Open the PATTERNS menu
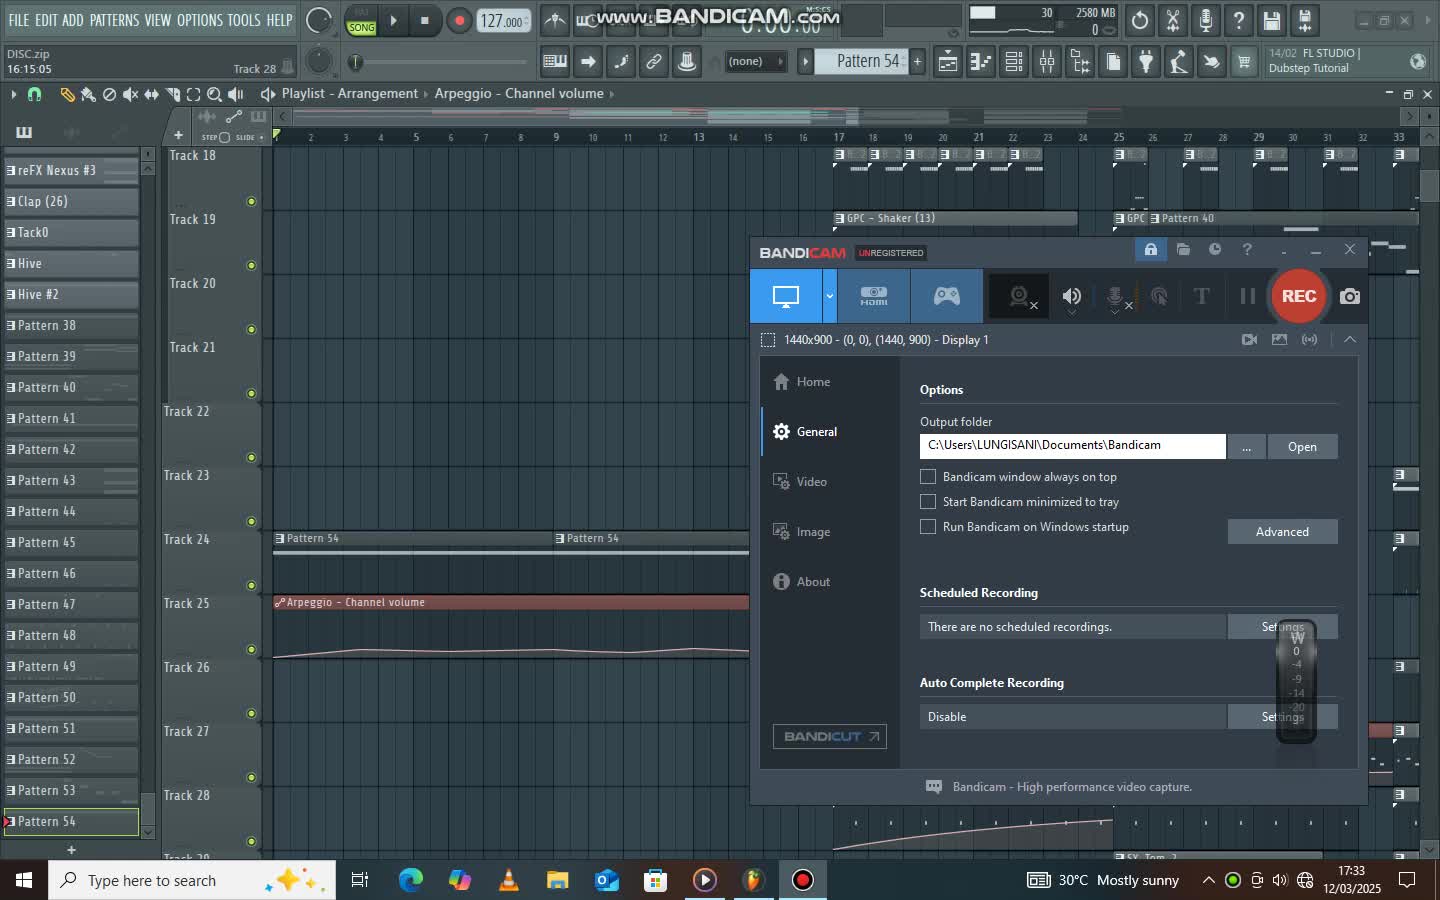 click(114, 20)
